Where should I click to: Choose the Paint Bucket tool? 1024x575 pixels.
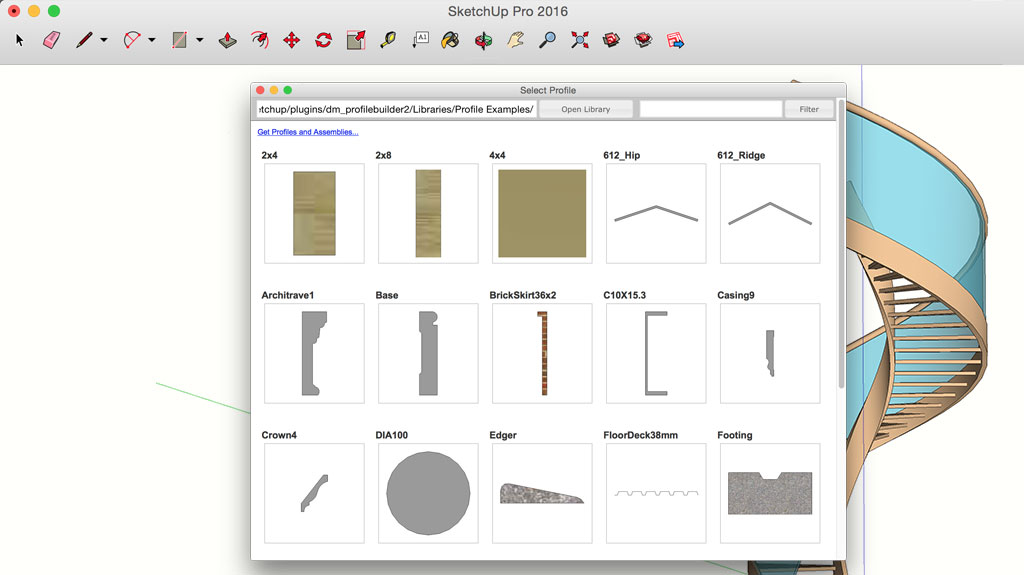[450, 41]
